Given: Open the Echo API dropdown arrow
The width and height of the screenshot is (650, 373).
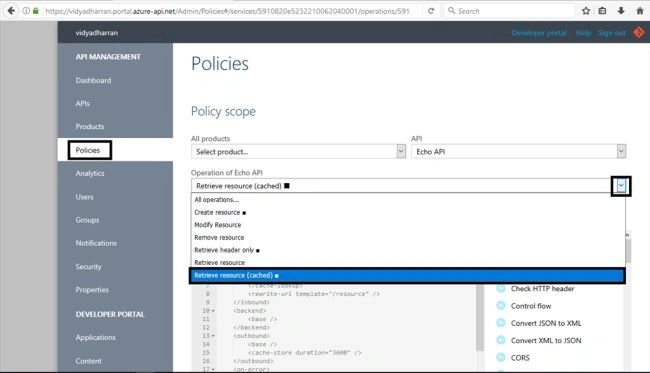Looking at the screenshot, I should (x=621, y=151).
